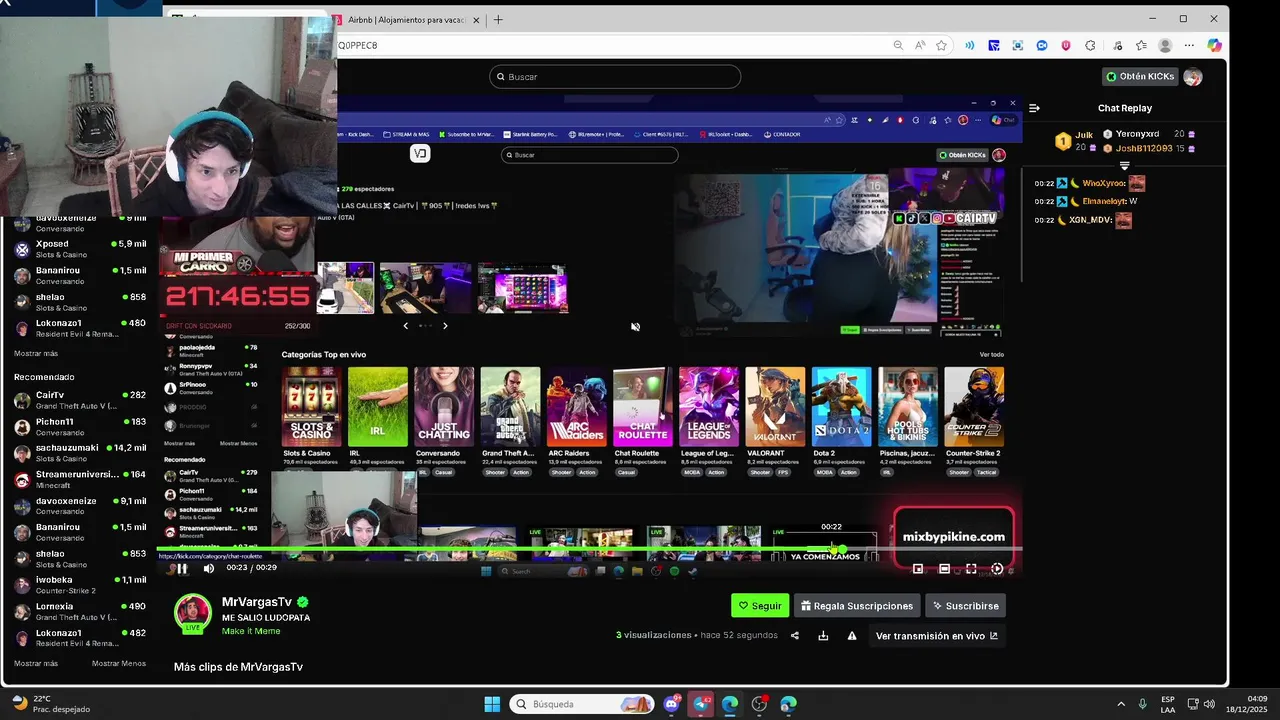Click Regala Suscripciones button

tap(857, 606)
